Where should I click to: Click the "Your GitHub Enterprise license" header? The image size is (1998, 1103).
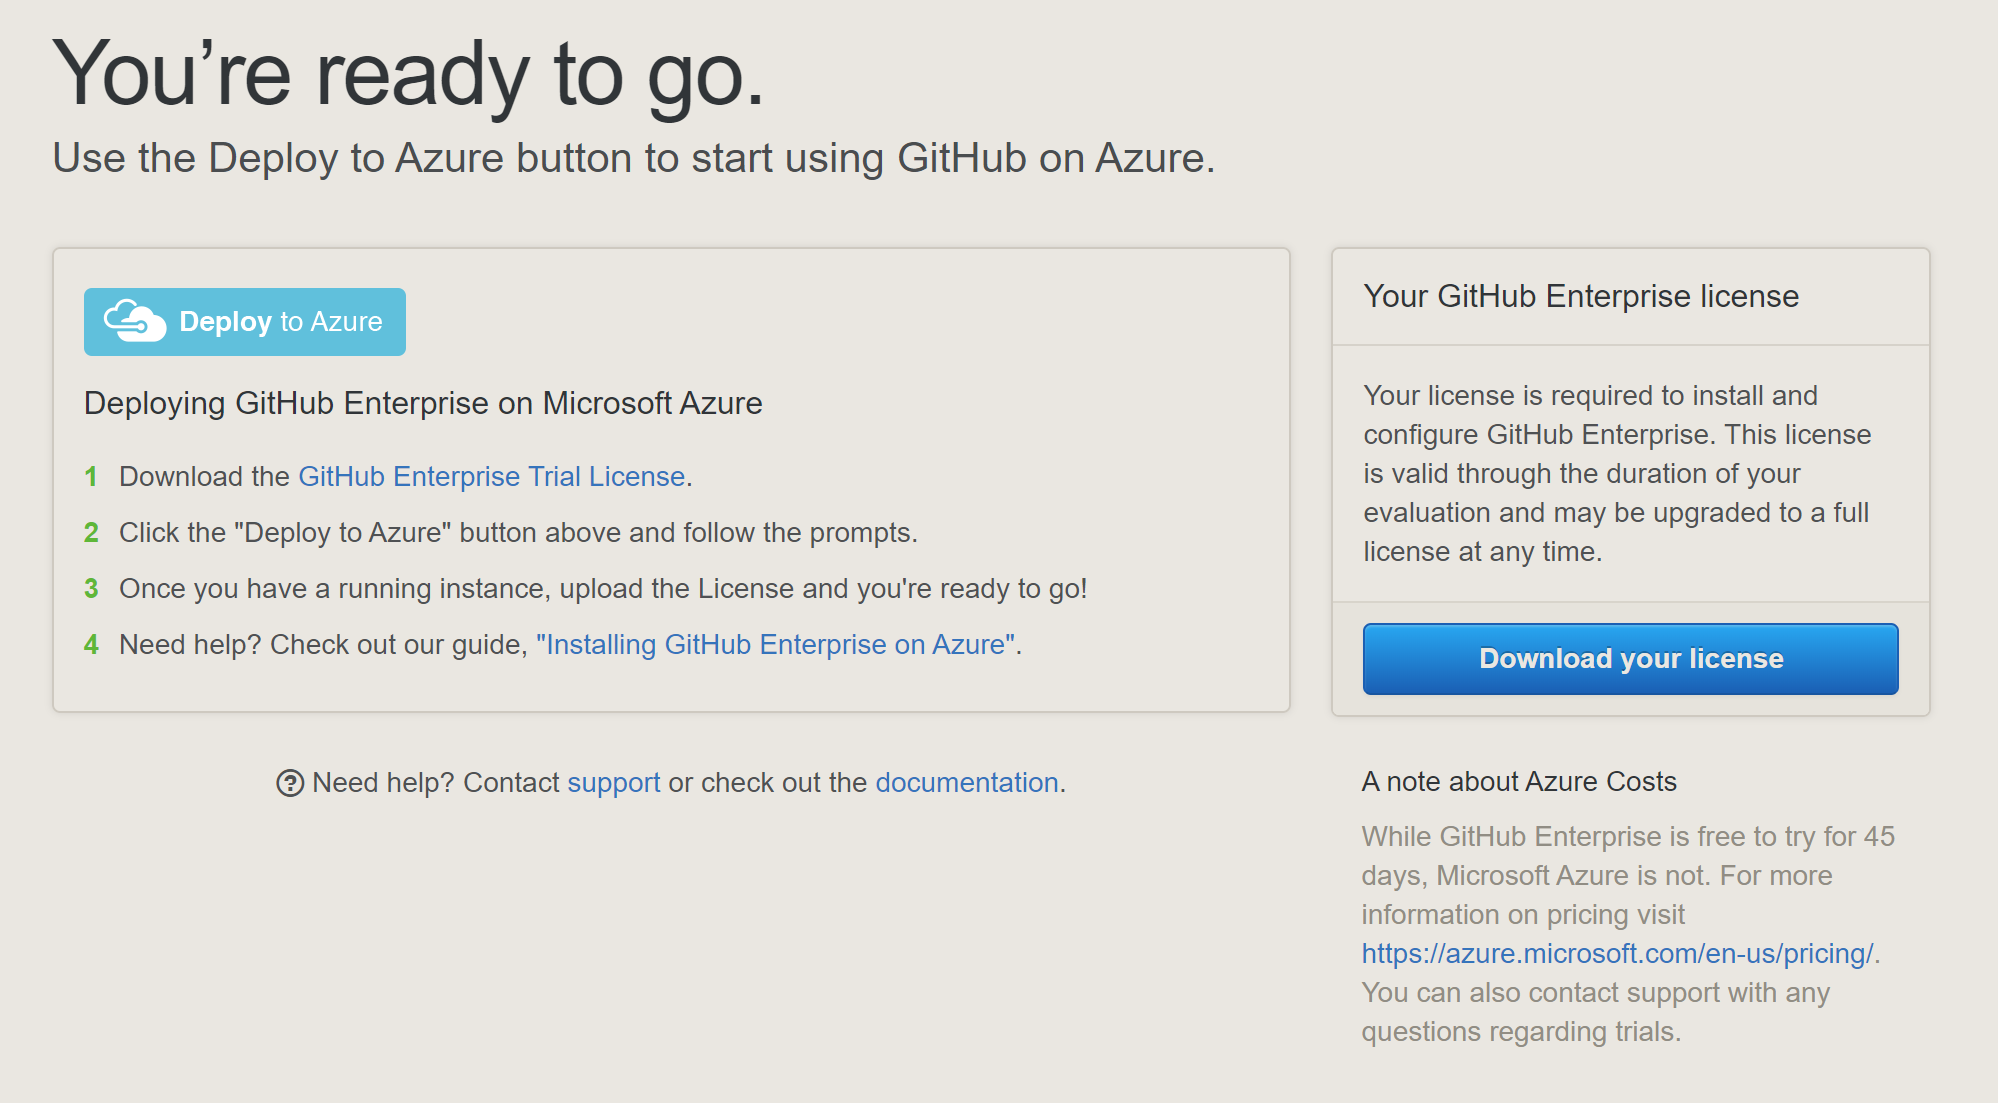(x=1581, y=296)
